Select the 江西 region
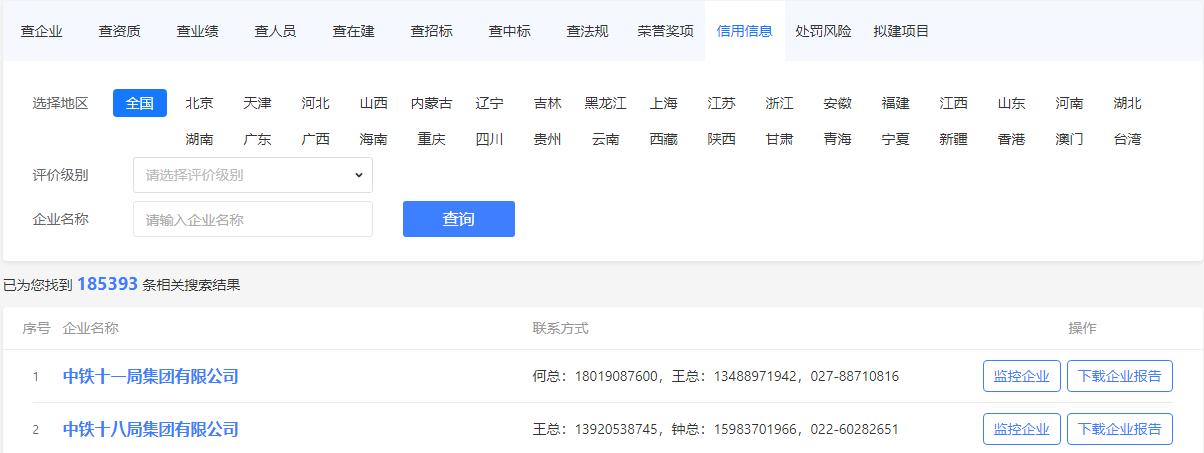Screen dimensions: 1204x453 (x=953, y=103)
